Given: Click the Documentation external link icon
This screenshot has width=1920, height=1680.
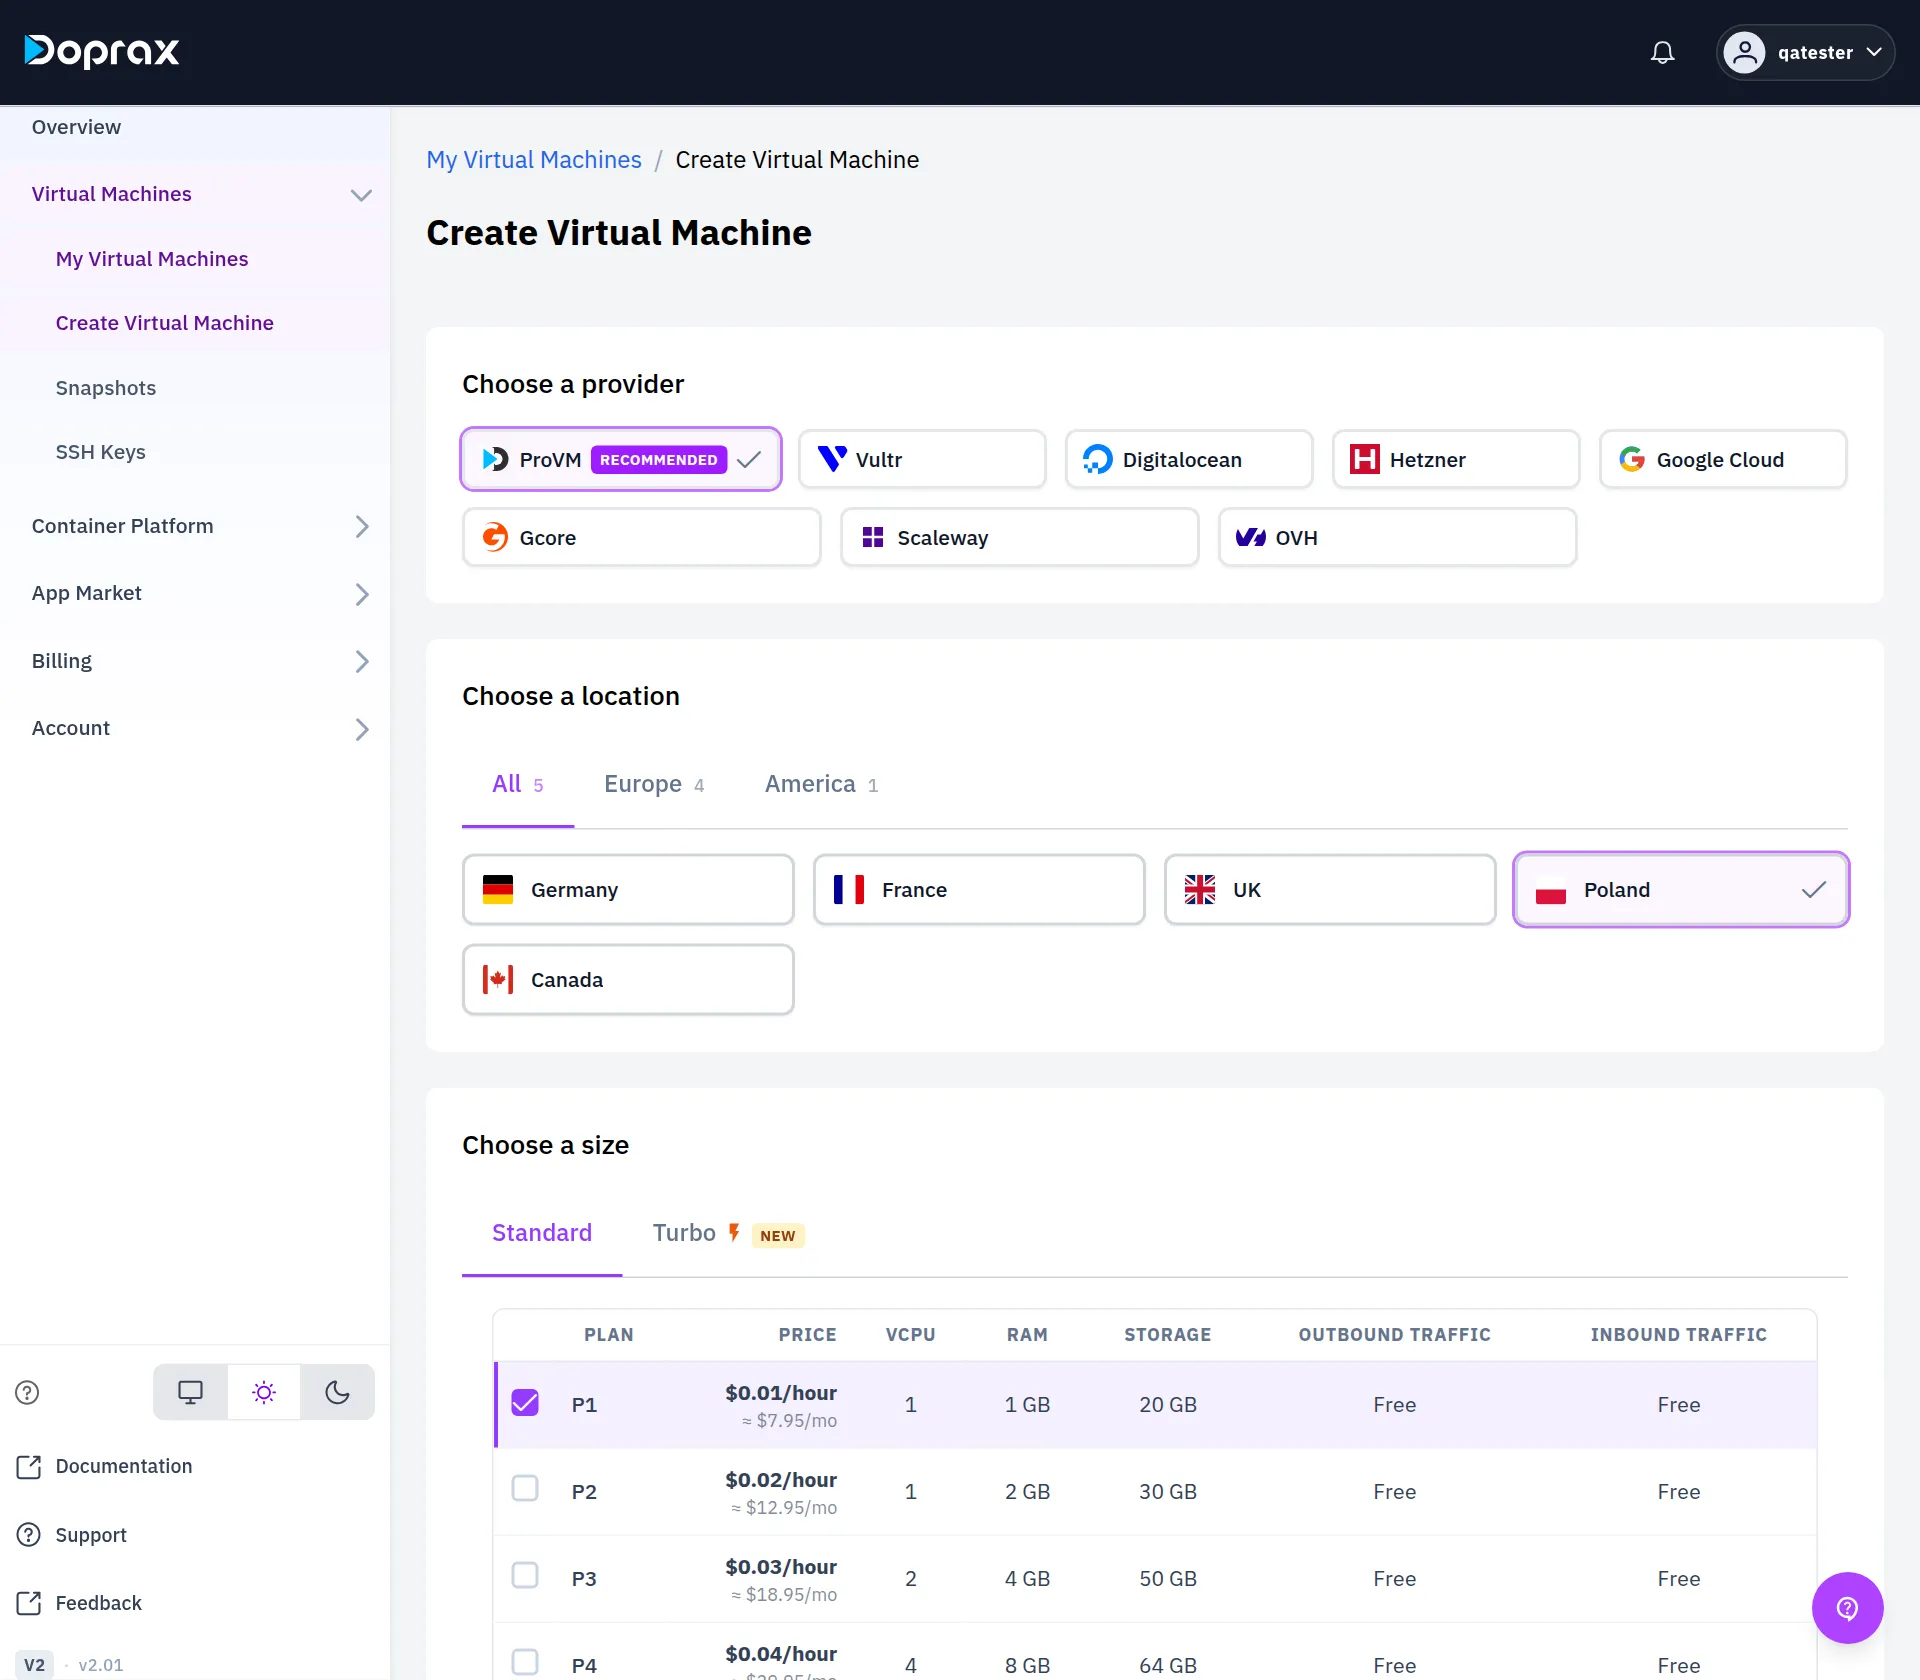Looking at the screenshot, I should (x=29, y=1466).
